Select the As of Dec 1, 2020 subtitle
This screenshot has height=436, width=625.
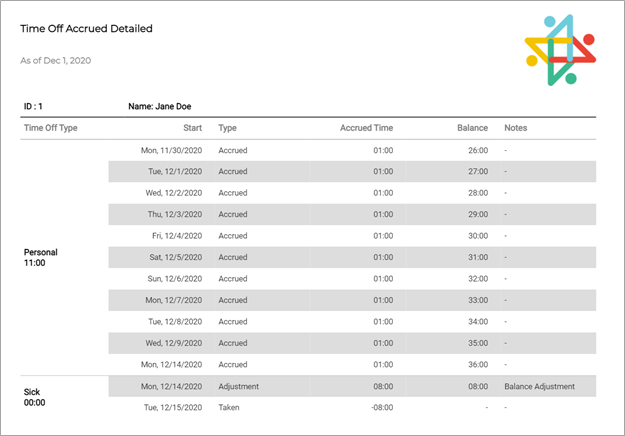click(x=55, y=61)
